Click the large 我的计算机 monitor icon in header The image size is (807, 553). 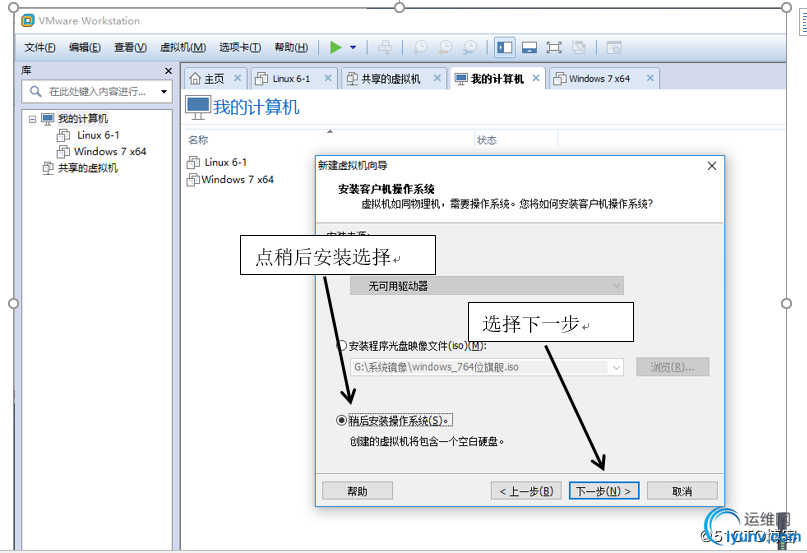pos(198,108)
